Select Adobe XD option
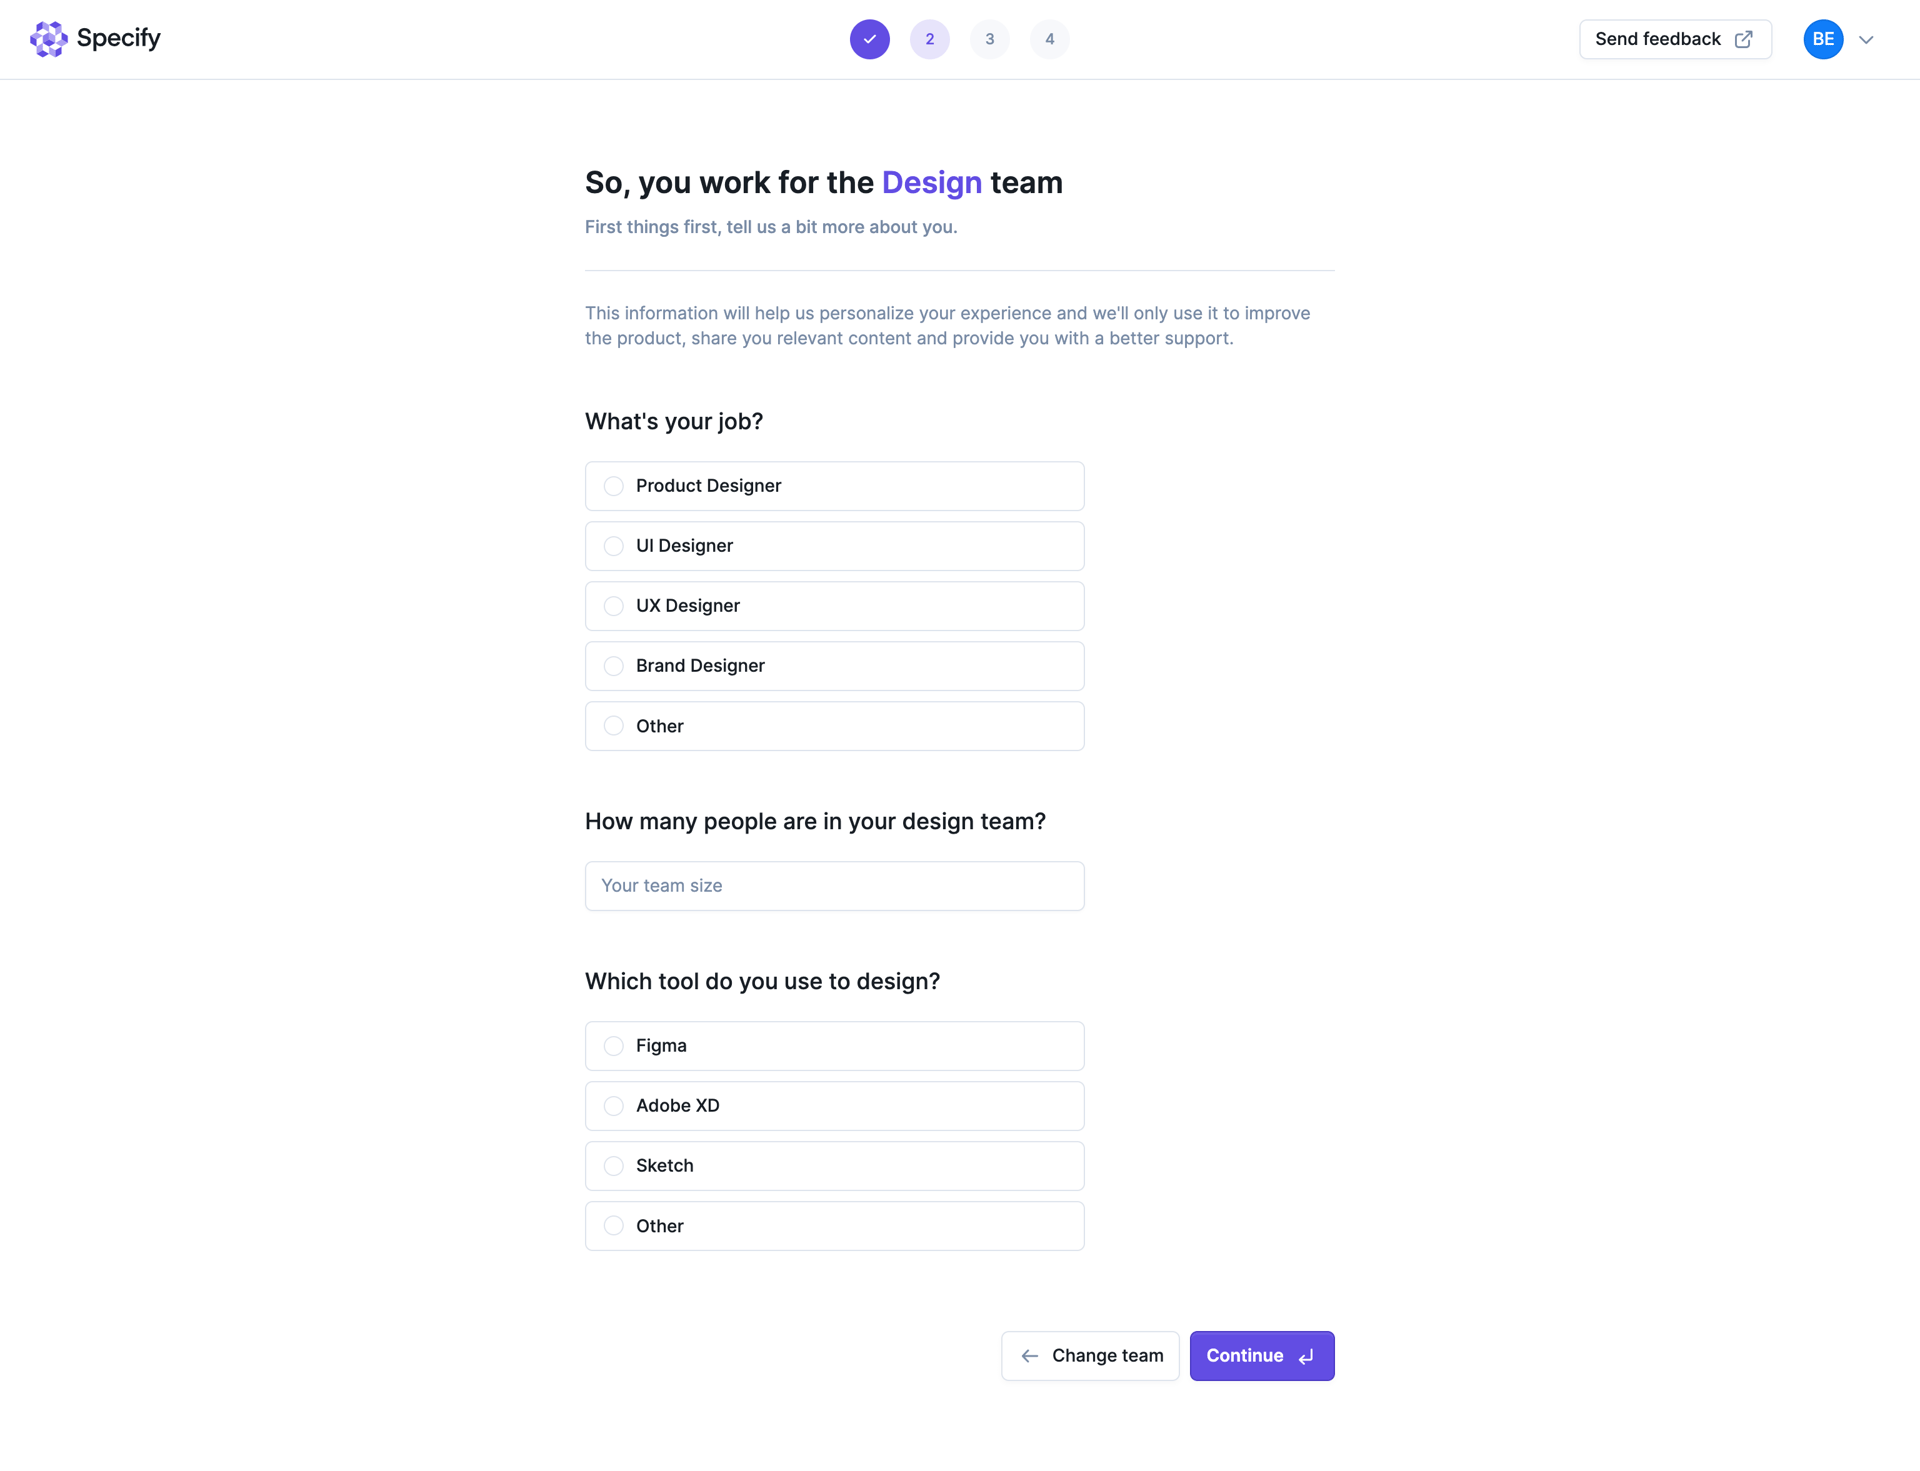This screenshot has height=1471, width=1920. [x=613, y=1106]
